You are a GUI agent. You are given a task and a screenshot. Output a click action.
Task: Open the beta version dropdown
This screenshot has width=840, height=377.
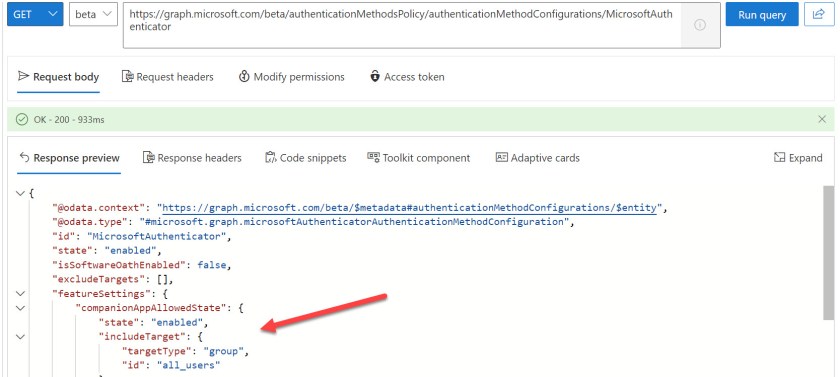point(93,14)
